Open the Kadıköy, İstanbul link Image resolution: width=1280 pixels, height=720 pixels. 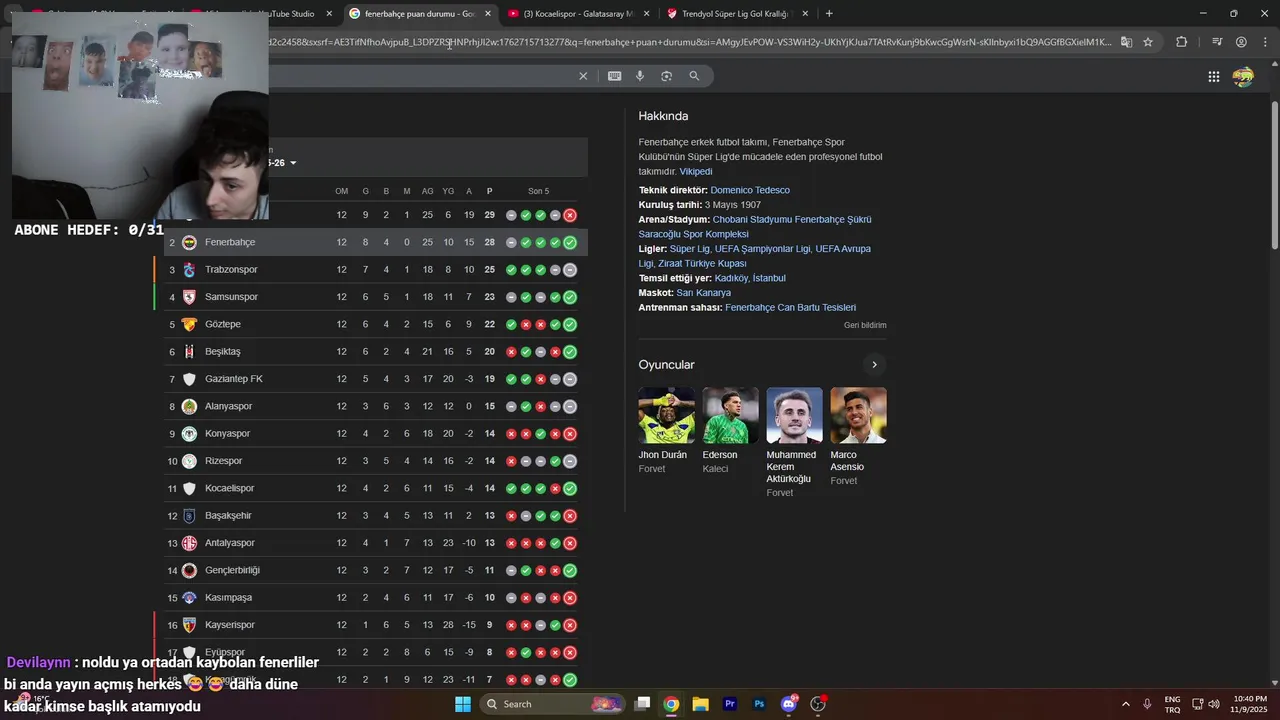tap(750, 278)
